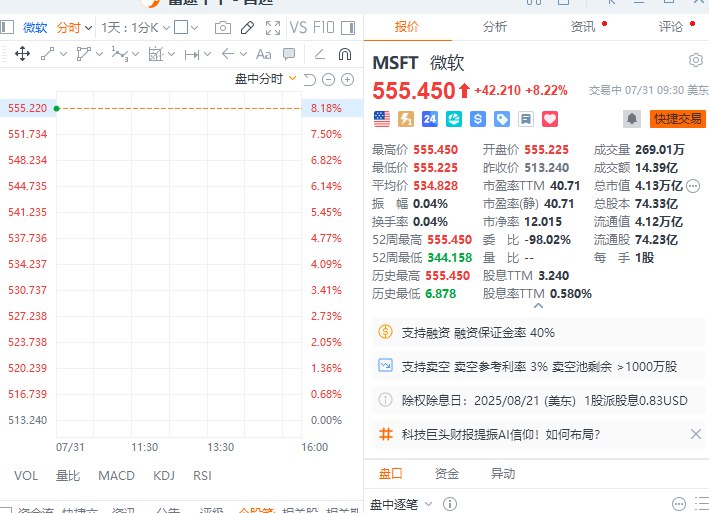Toggle the right sidebar panel icon

point(348,28)
